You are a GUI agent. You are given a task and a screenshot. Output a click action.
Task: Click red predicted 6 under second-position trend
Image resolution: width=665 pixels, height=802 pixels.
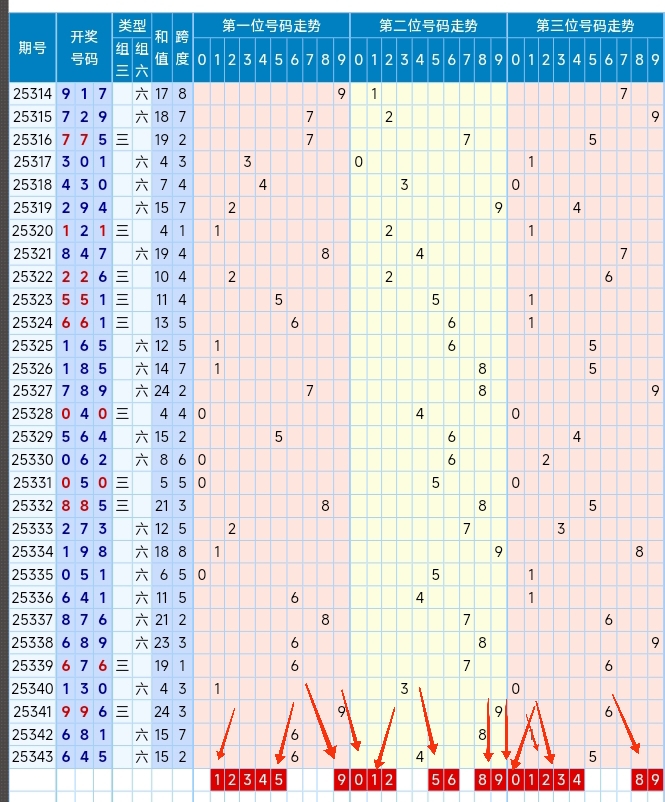pos(451,779)
